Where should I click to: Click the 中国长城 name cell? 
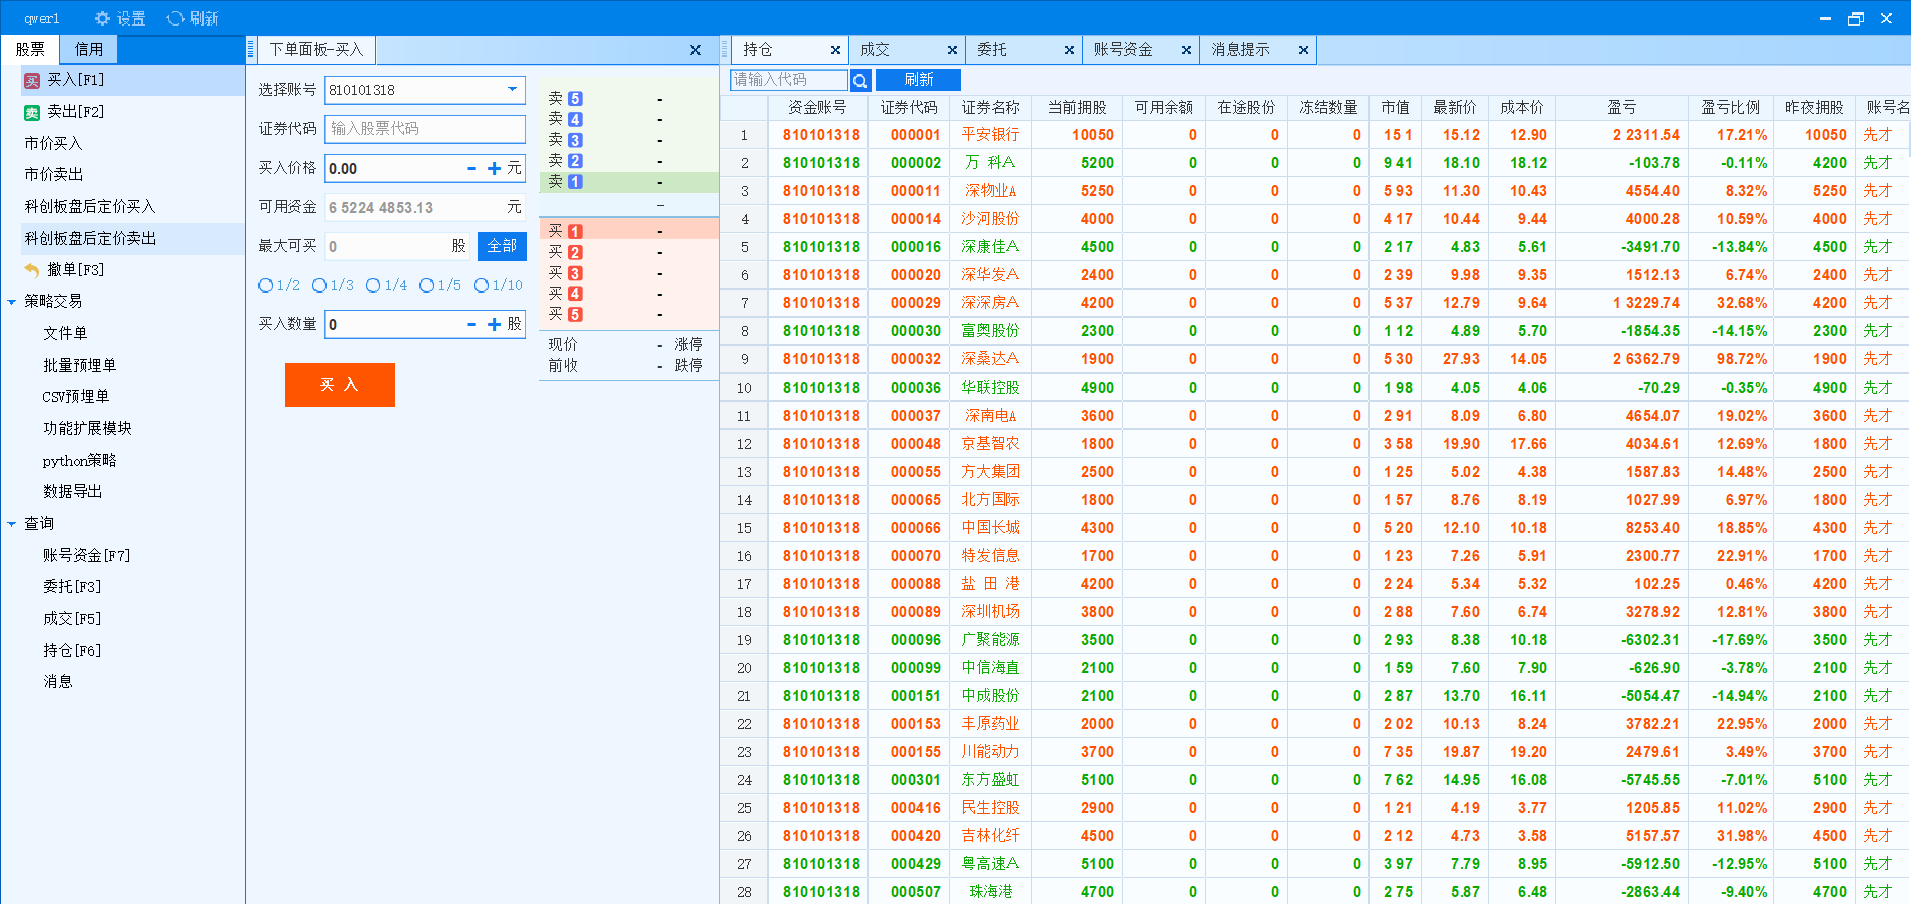[x=991, y=528]
